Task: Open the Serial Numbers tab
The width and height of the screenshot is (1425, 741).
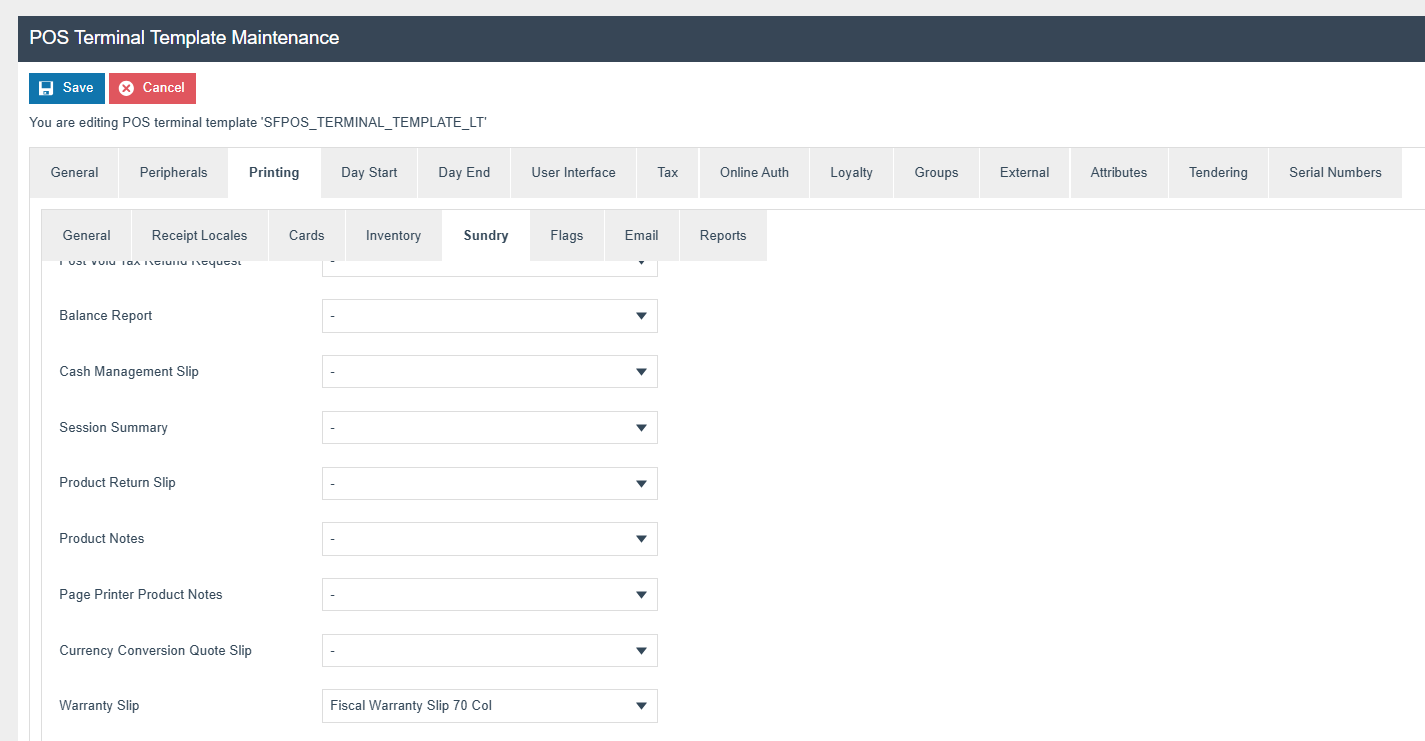Action: 1334,173
